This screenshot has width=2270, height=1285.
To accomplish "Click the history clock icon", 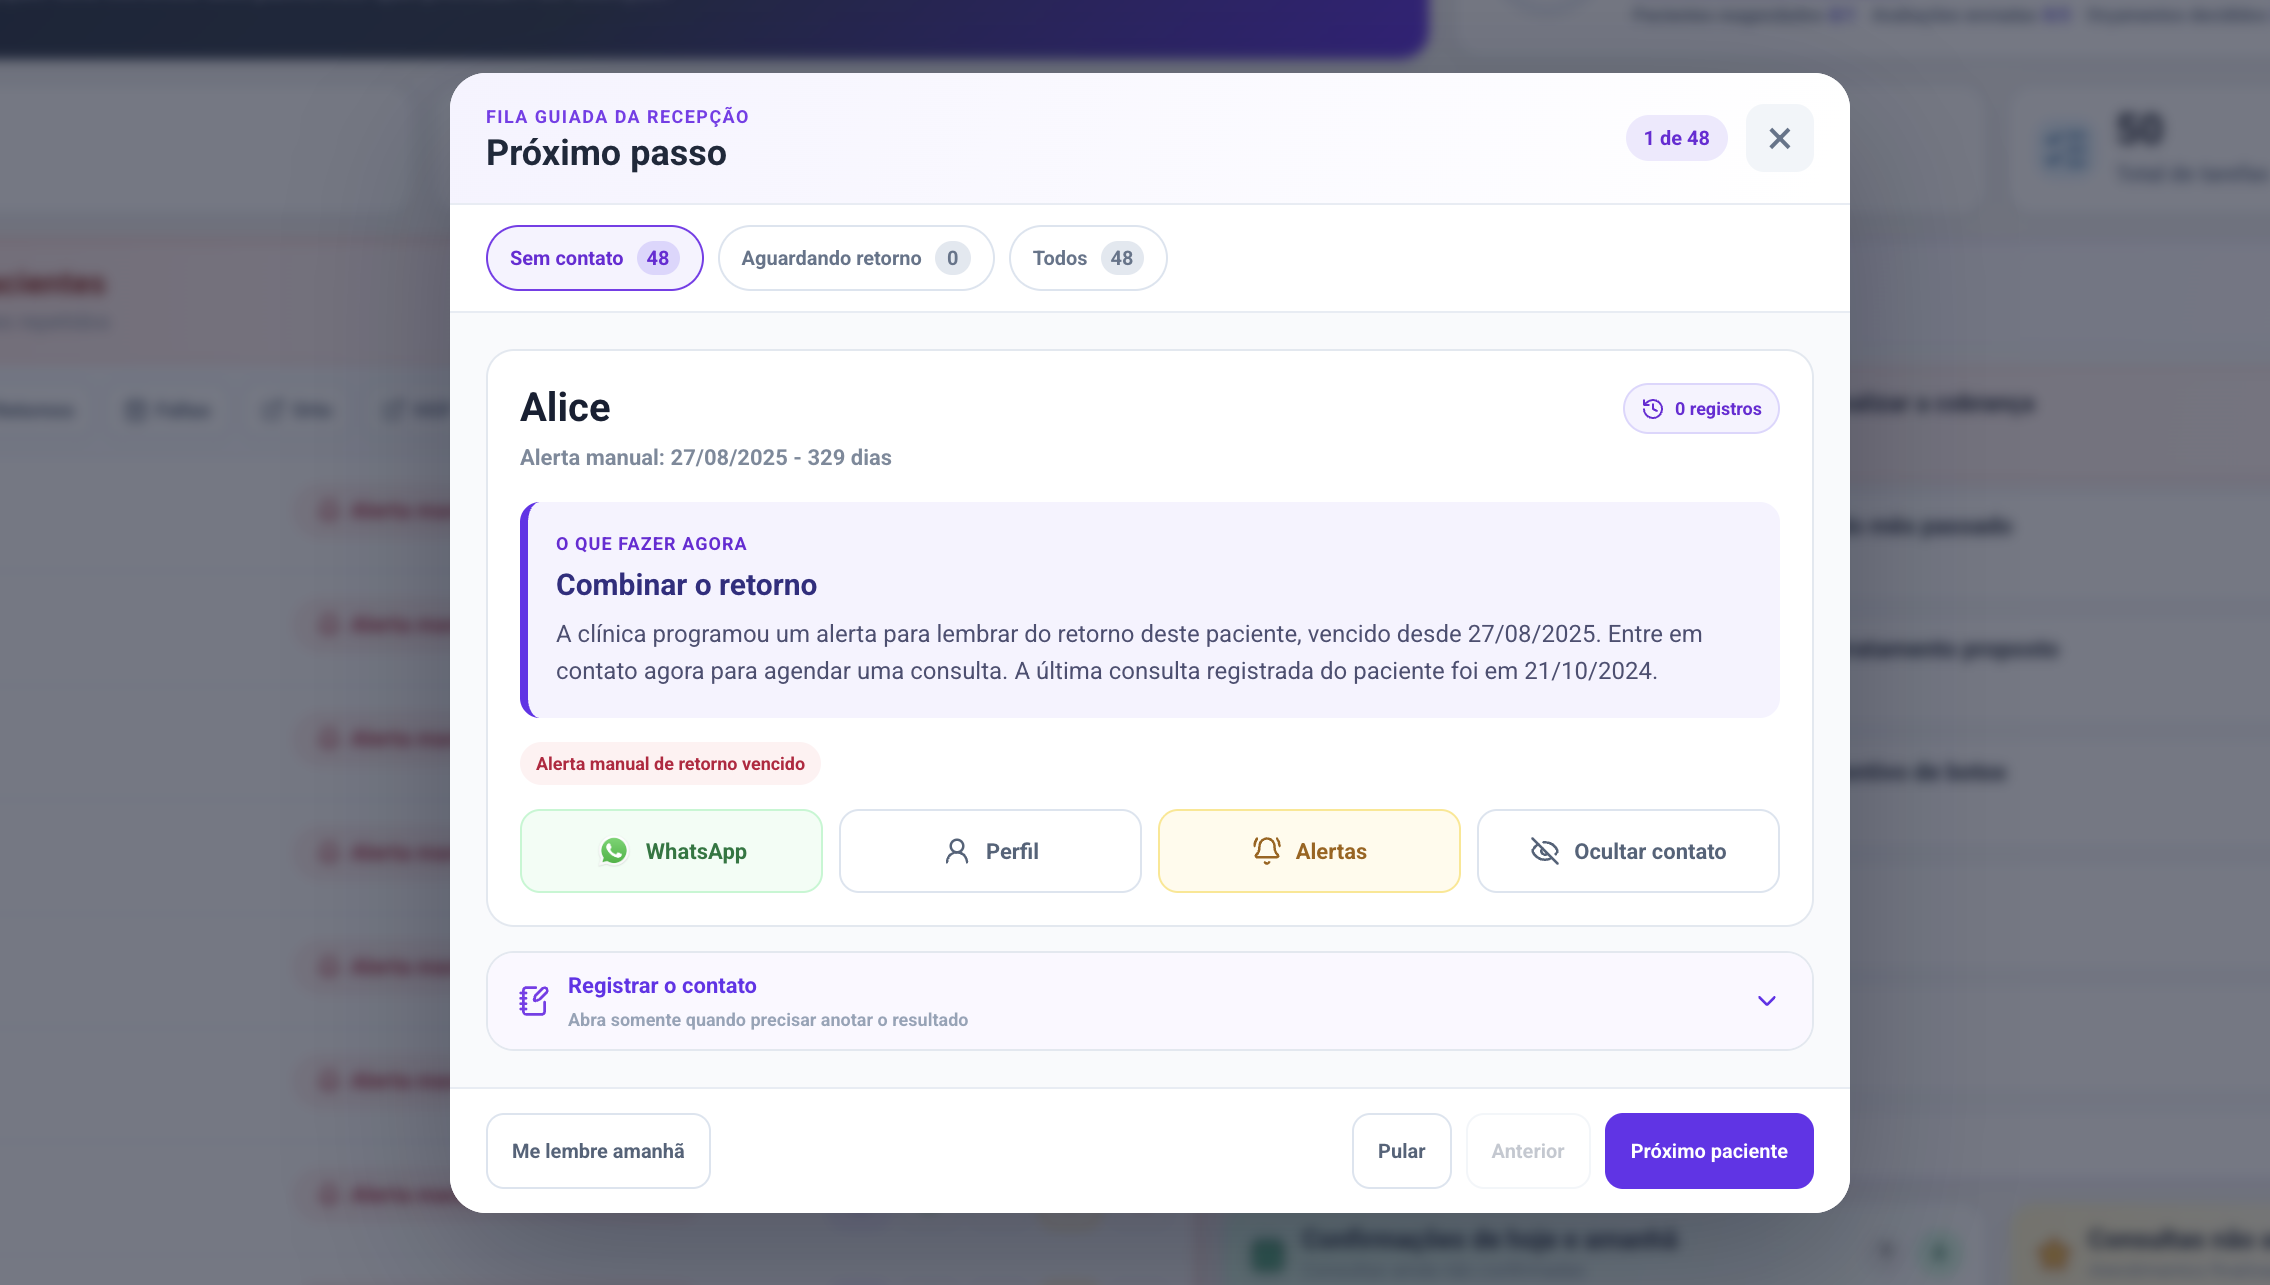I will coord(1653,409).
